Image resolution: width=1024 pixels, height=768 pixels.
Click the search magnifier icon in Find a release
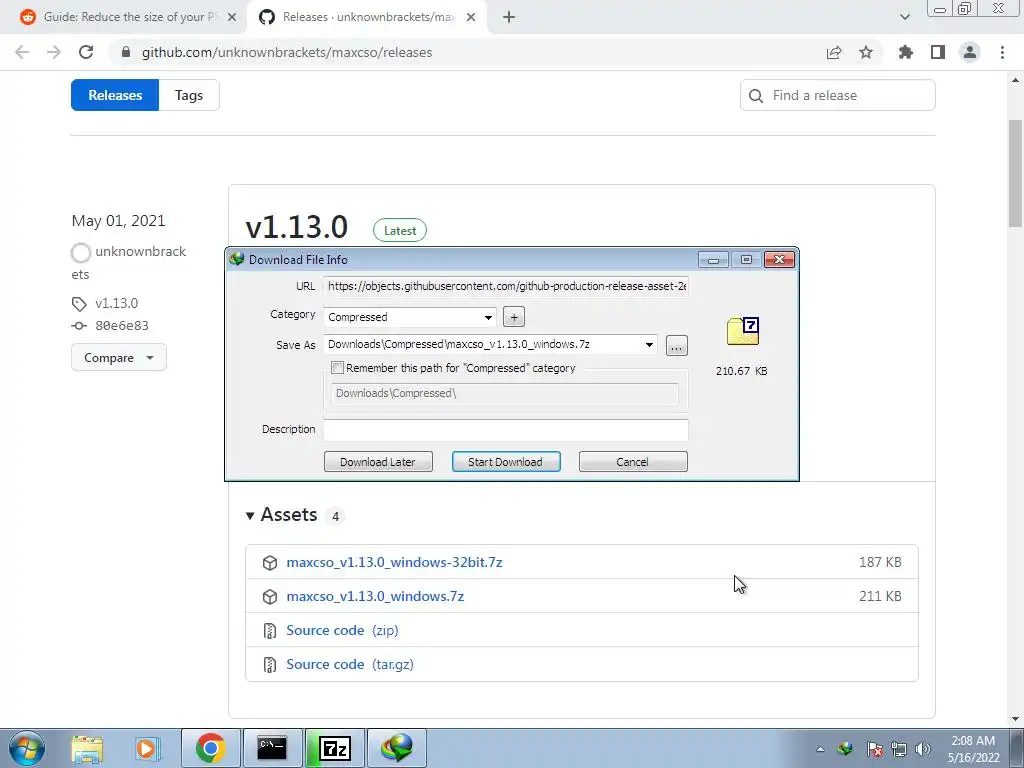[x=756, y=96]
